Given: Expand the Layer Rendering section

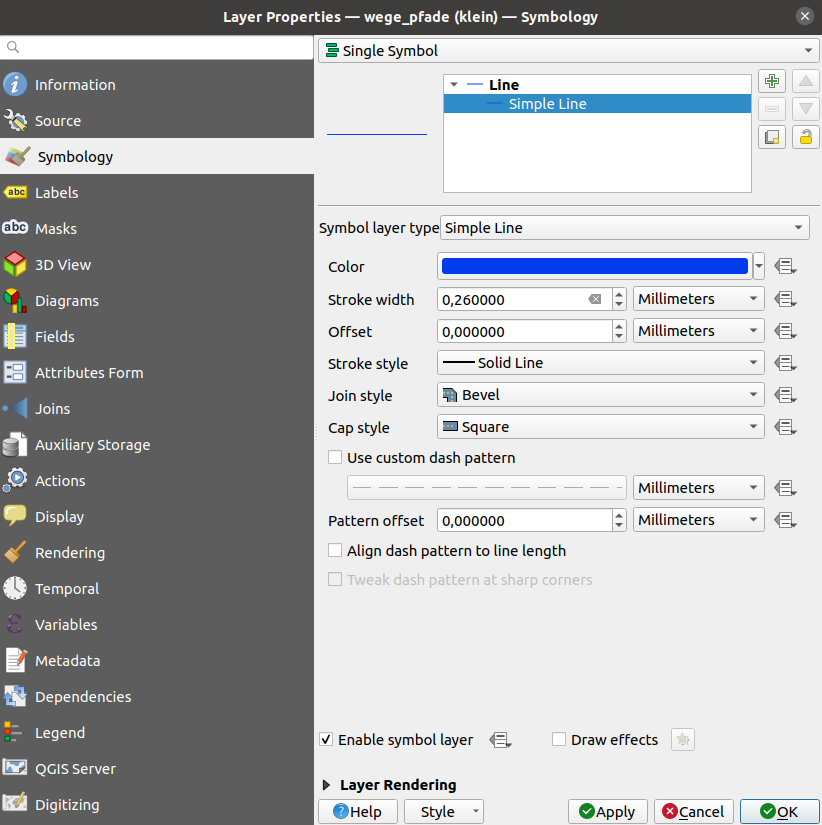Looking at the screenshot, I should [x=326, y=785].
